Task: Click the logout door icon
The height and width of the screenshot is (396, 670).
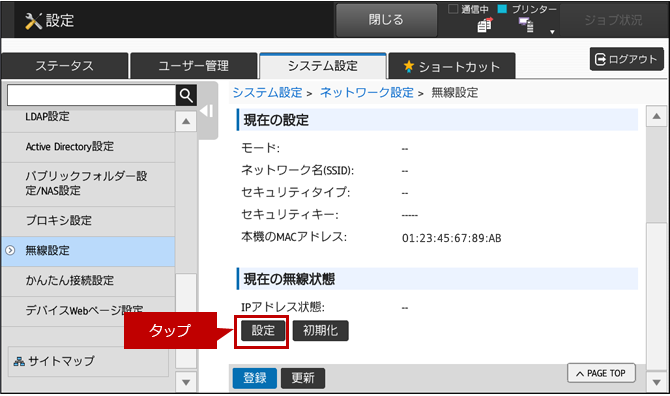Action: (x=600, y=59)
